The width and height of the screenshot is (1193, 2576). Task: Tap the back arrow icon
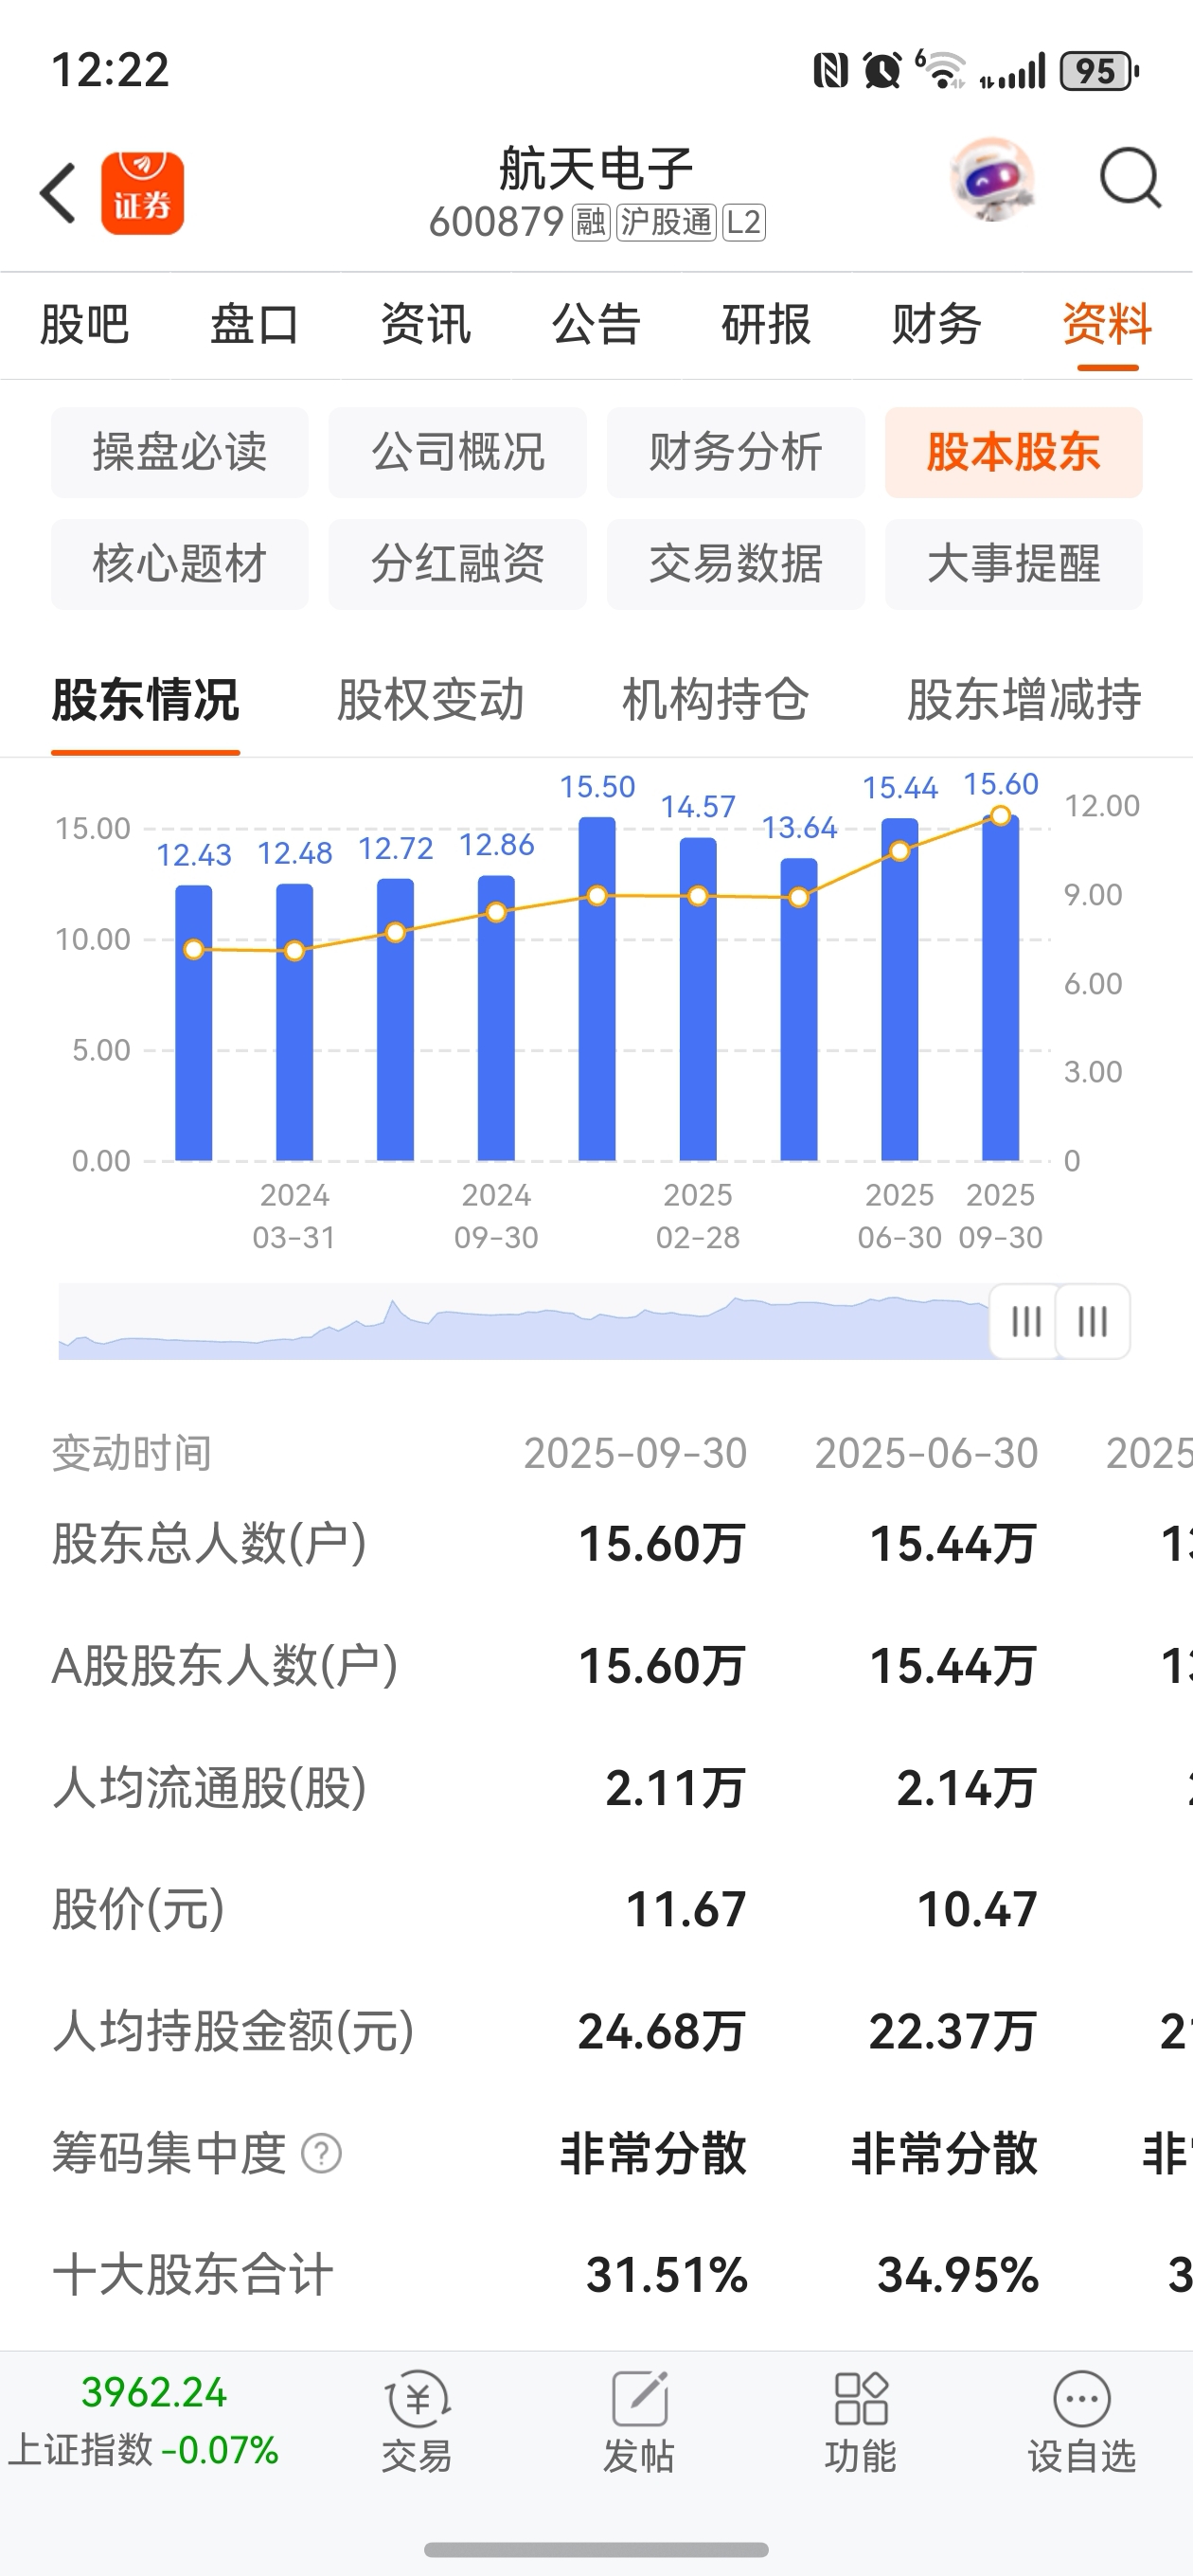pos(58,193)
